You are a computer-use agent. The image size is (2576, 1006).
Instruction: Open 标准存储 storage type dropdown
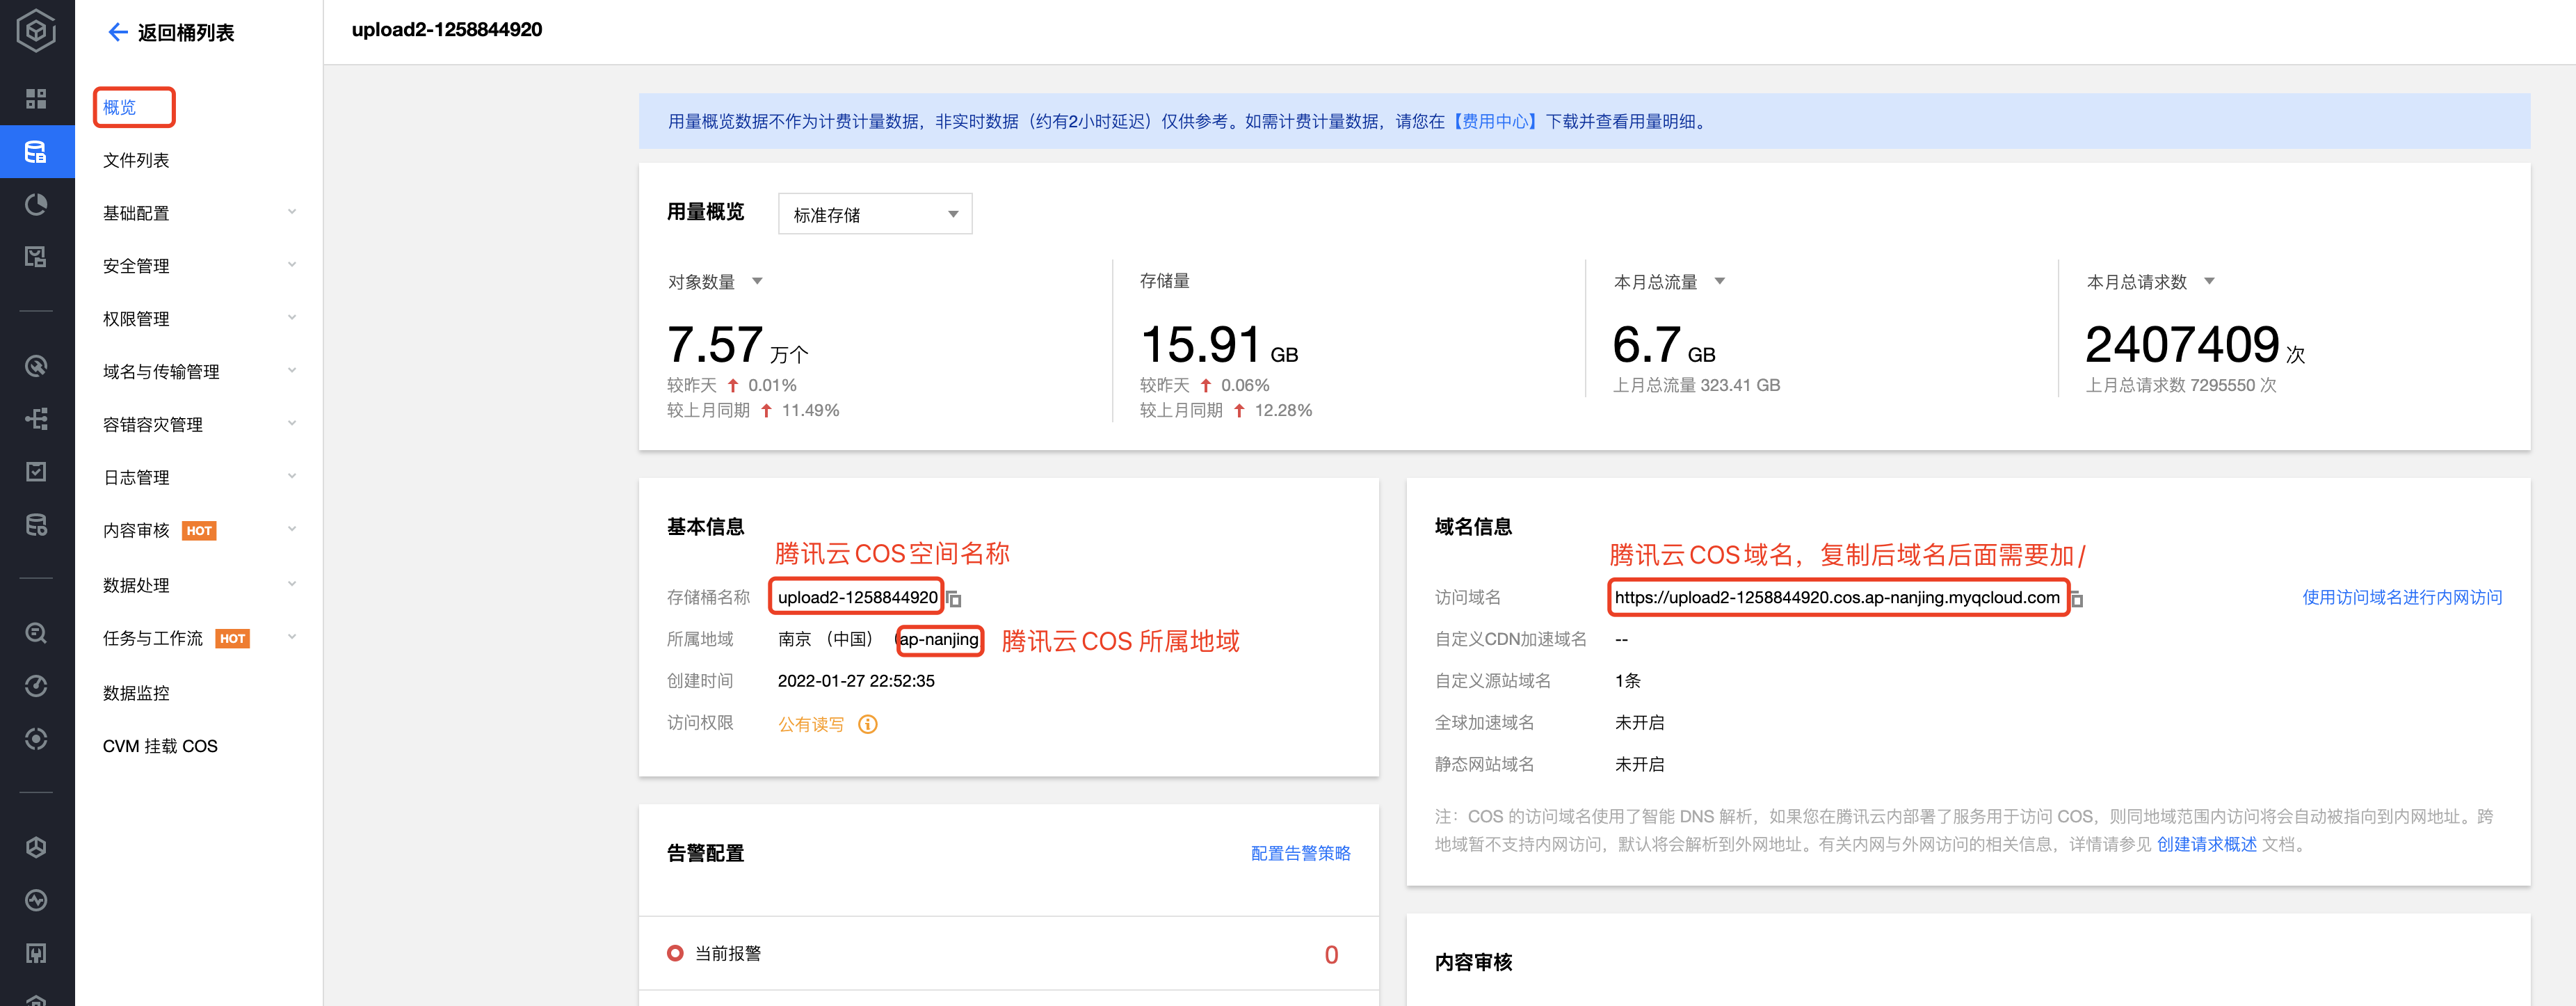(x=874, y=214)
